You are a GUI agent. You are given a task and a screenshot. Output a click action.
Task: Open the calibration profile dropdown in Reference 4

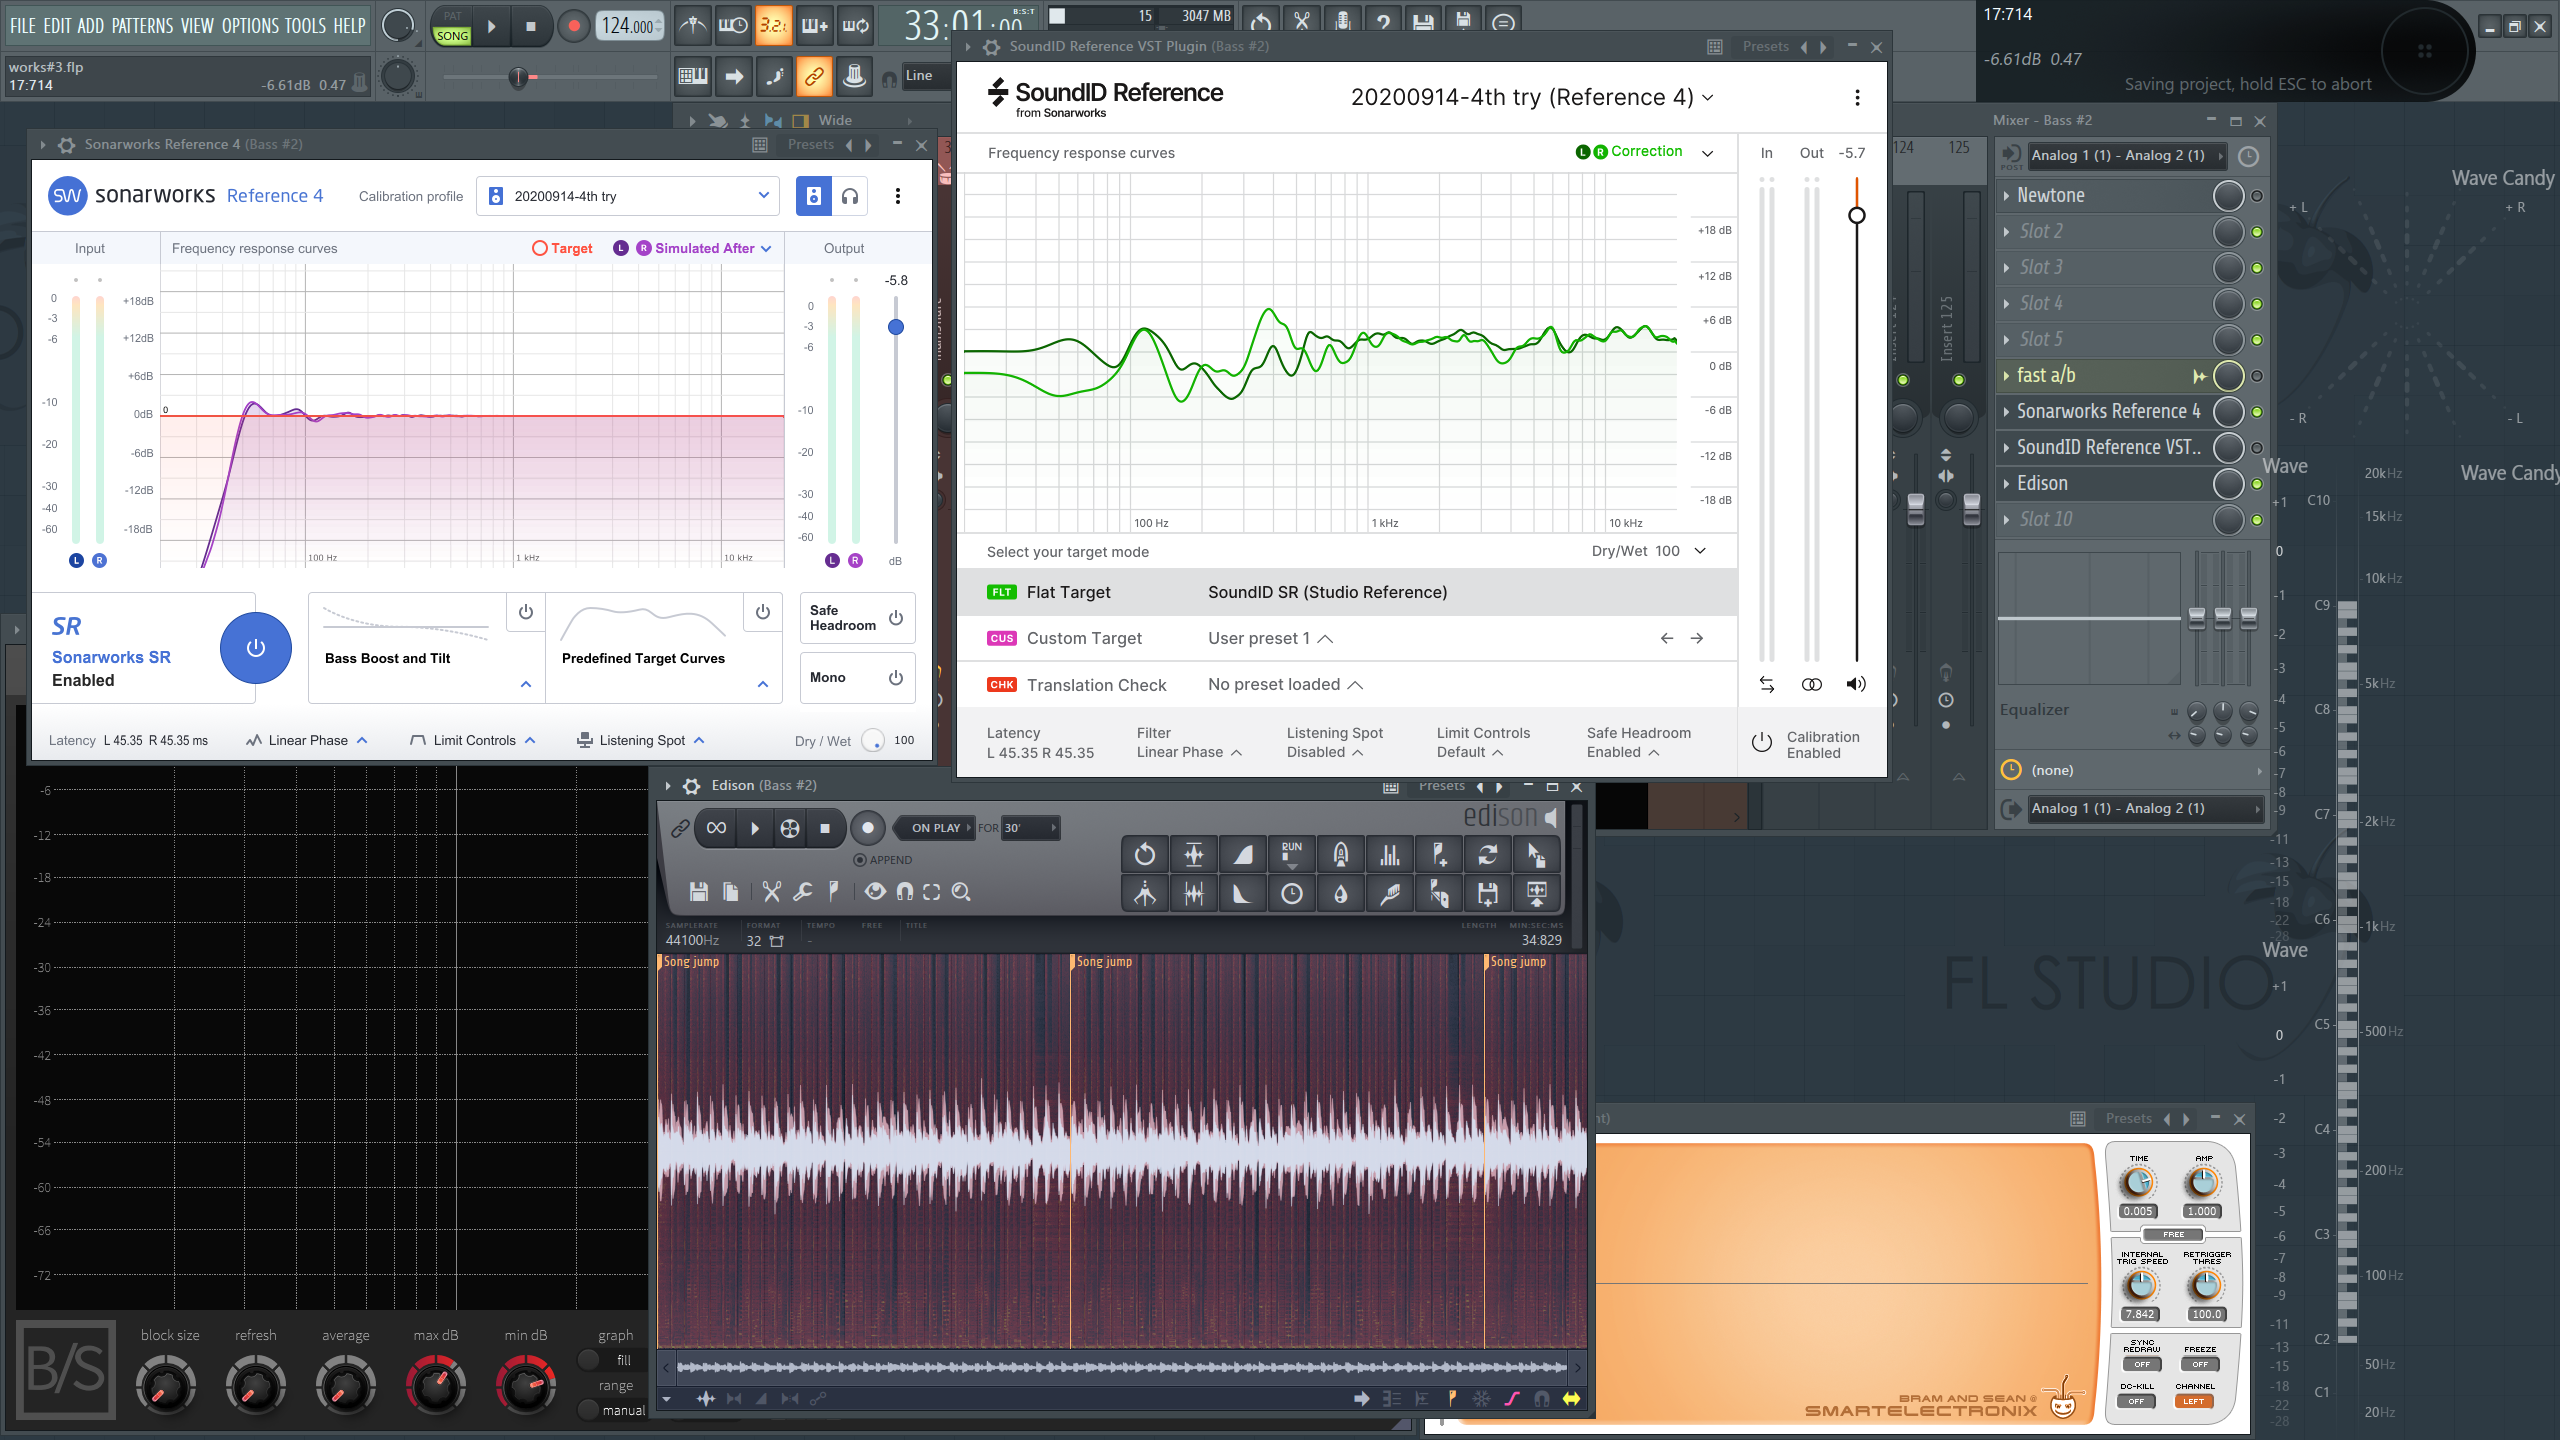(627, 196)
